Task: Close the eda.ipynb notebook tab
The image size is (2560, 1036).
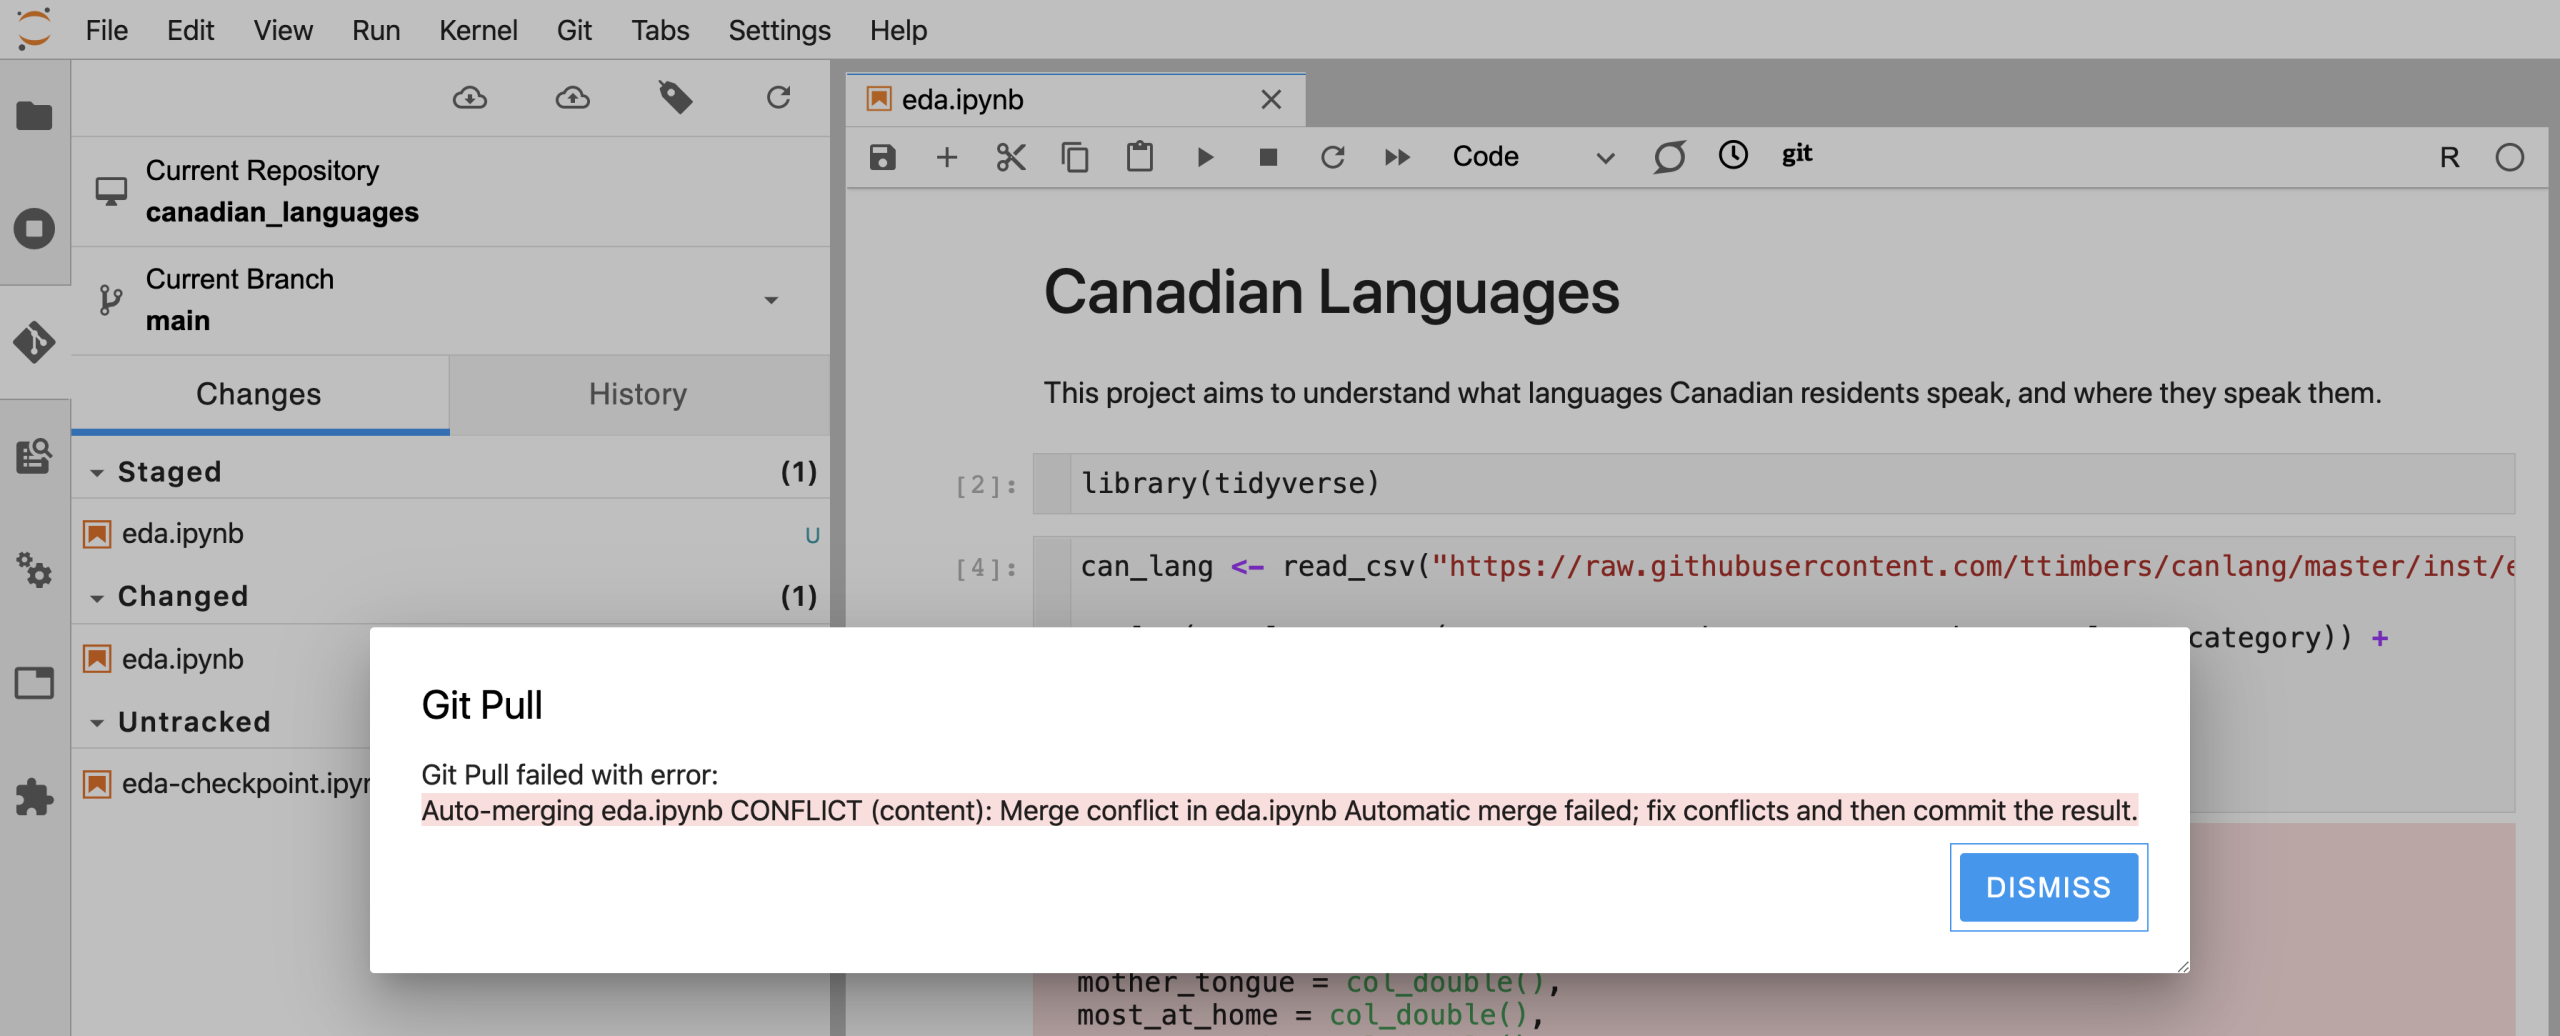Action: (x=1271, y=100)
